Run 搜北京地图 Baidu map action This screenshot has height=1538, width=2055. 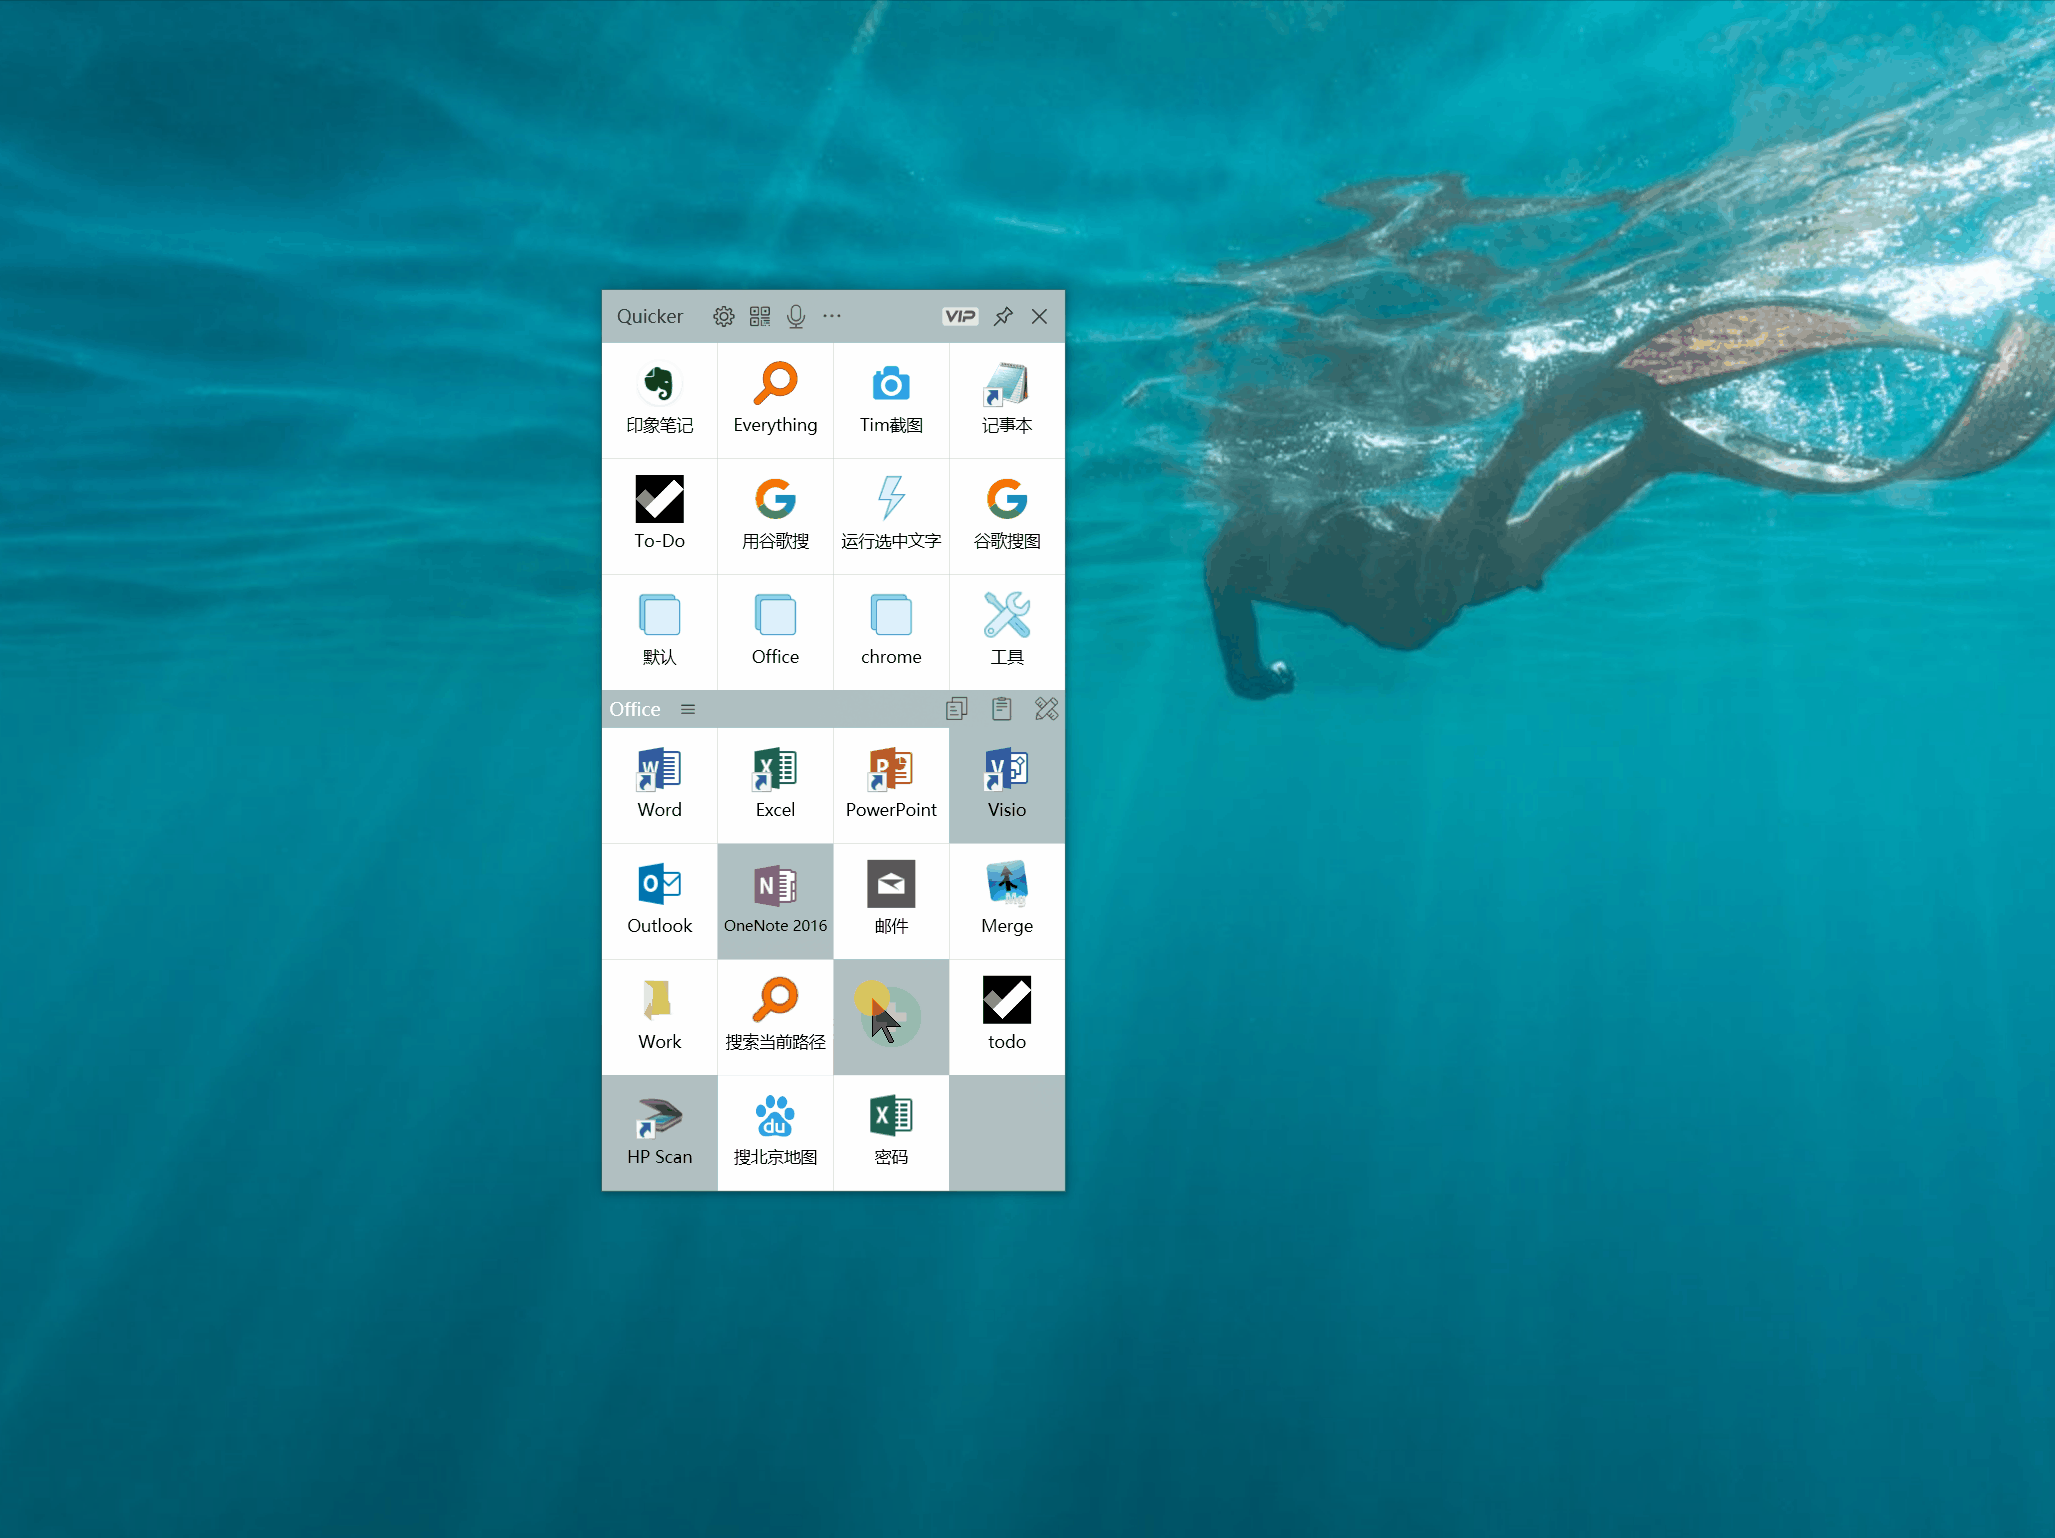(775, 1133)
